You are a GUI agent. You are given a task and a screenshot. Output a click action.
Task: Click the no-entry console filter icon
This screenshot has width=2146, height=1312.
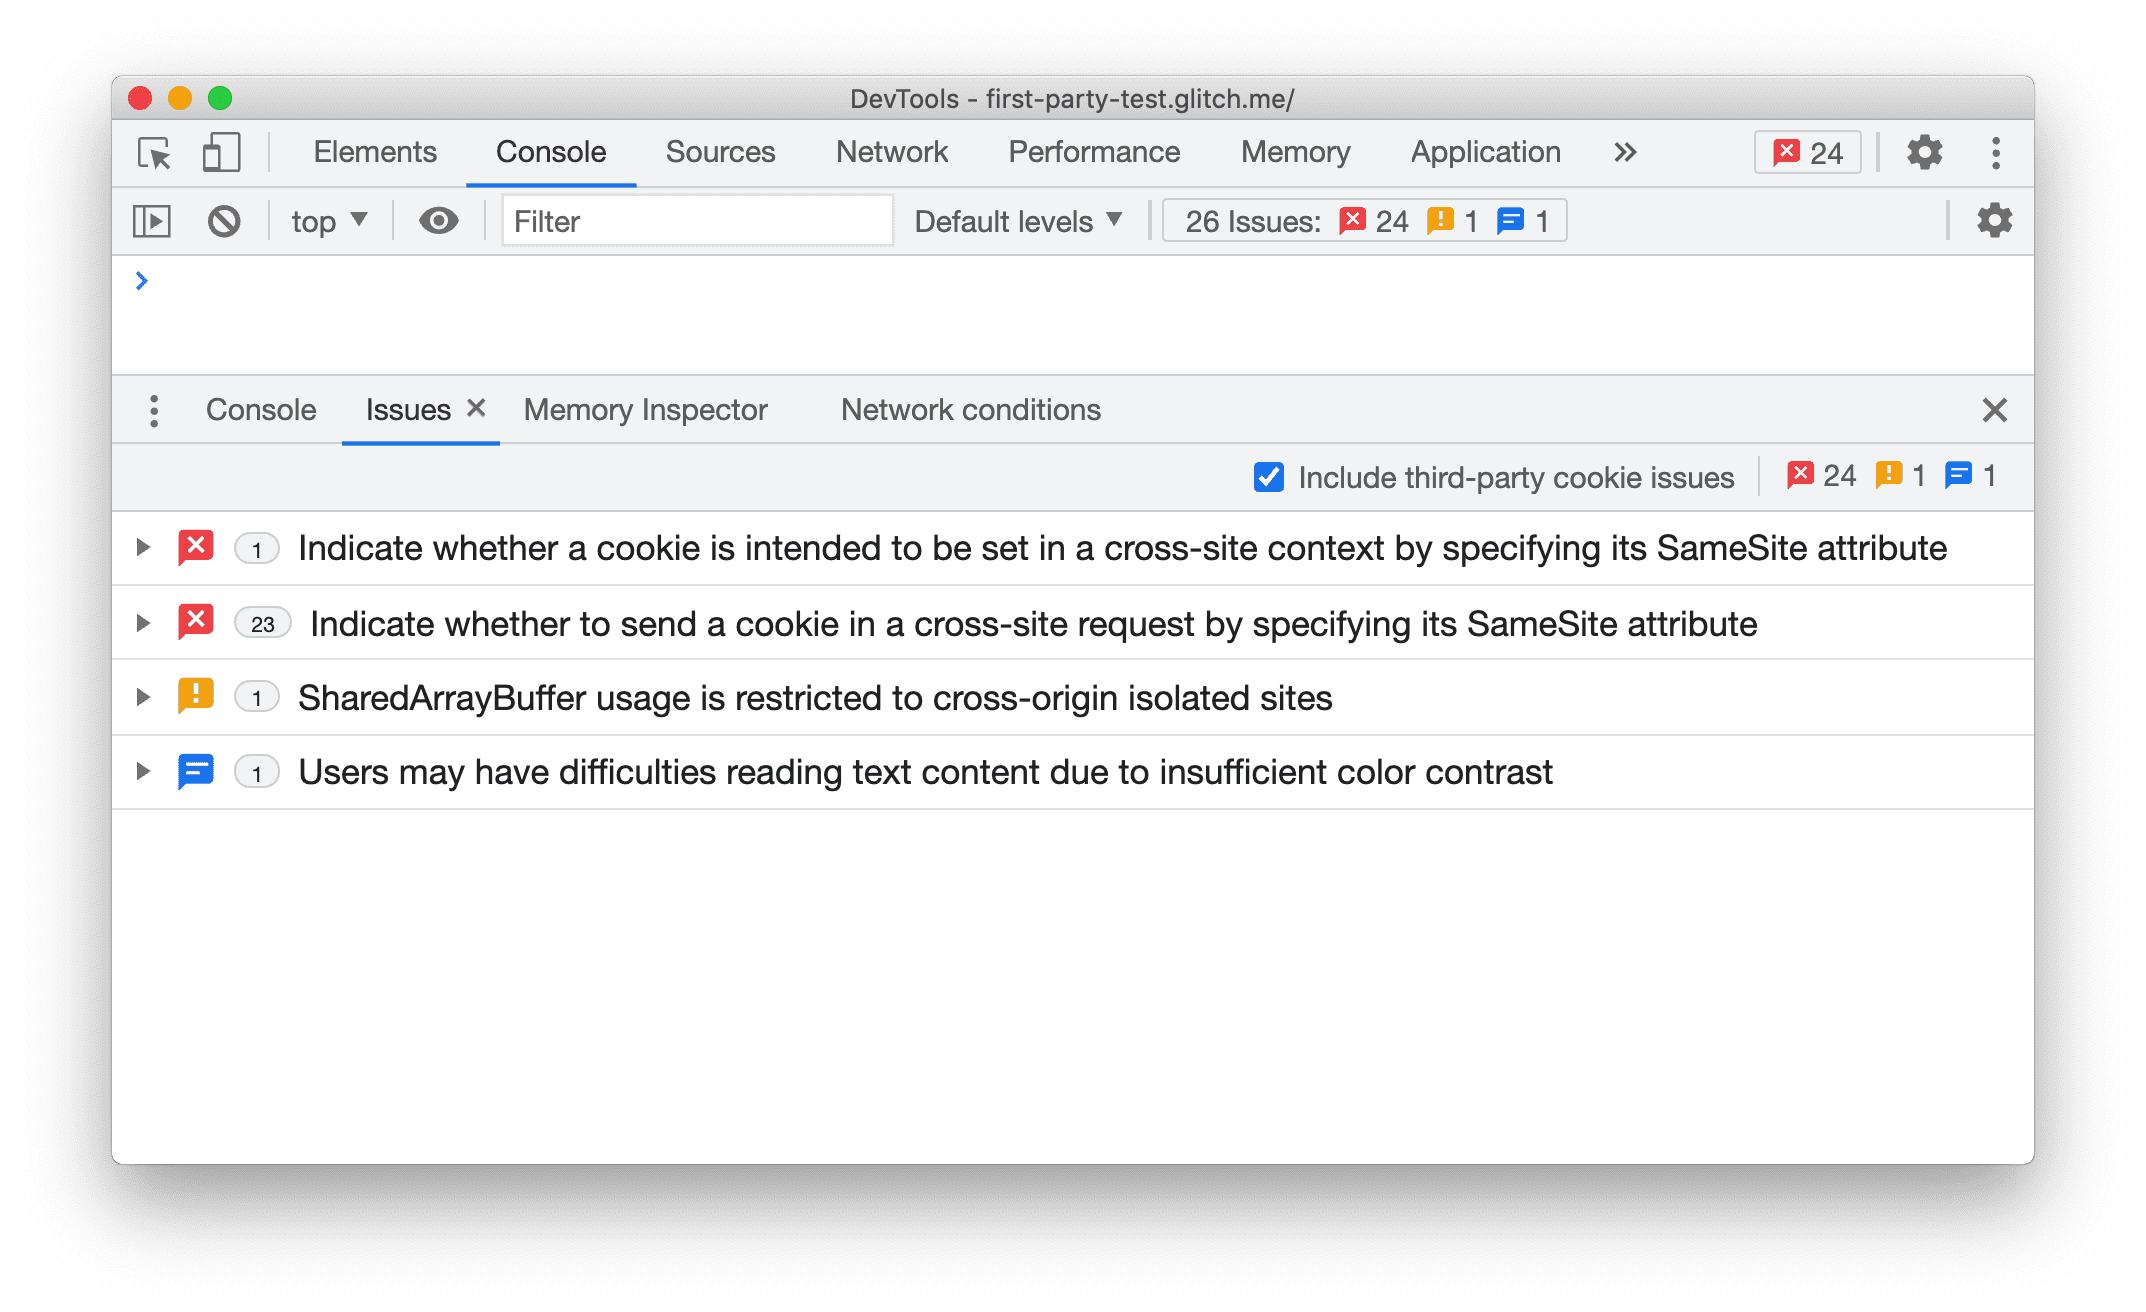tap(227, 221)
